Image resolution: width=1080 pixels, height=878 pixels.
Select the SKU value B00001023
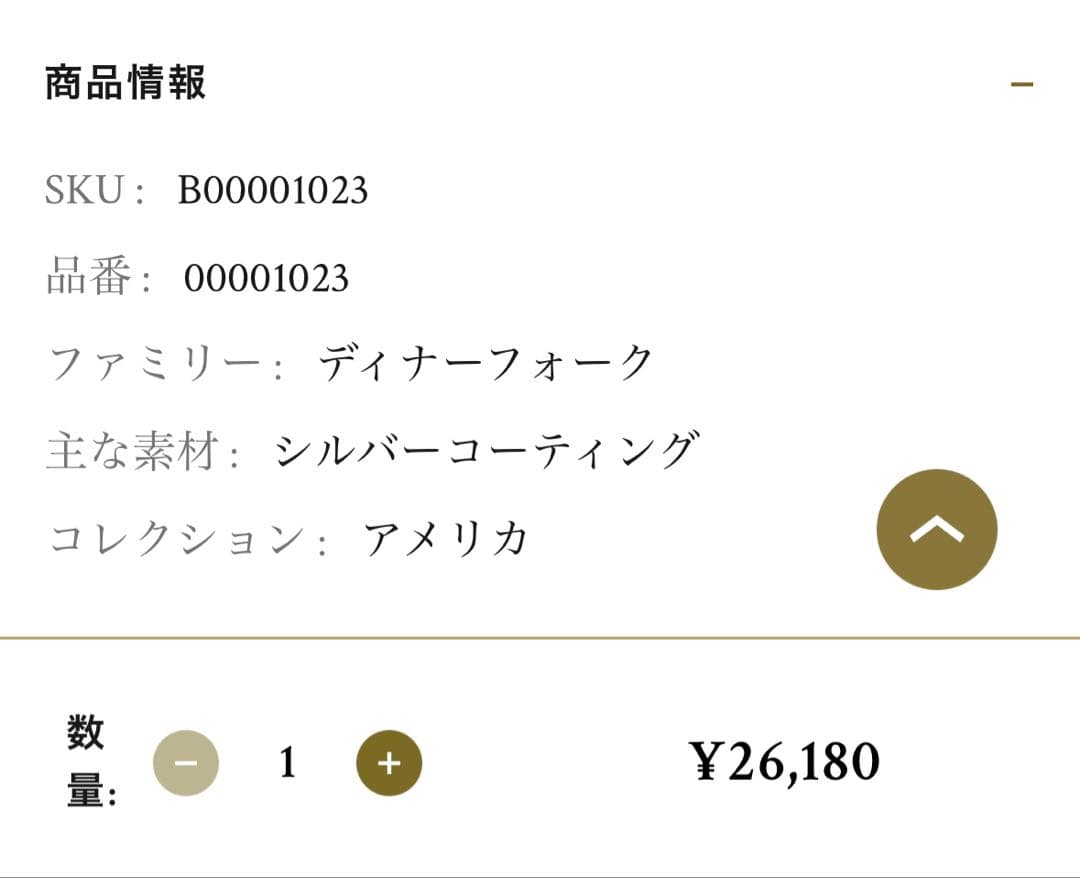click(273, 190)
